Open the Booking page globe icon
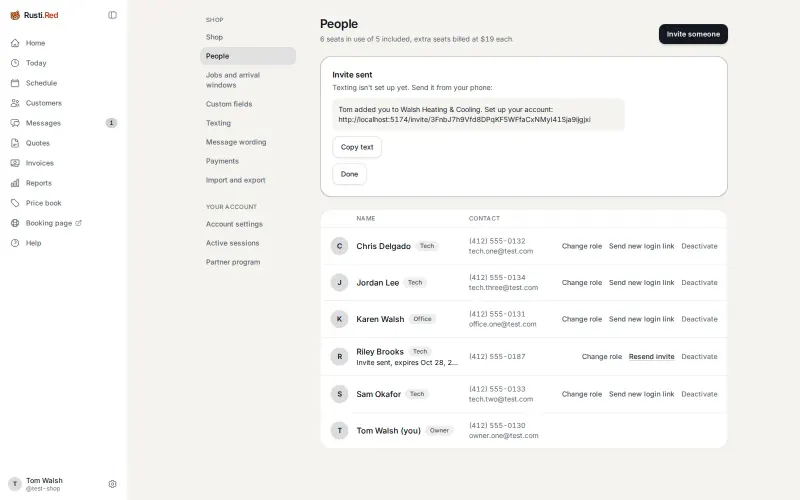The image size is (800, 500). pos(15,223)
